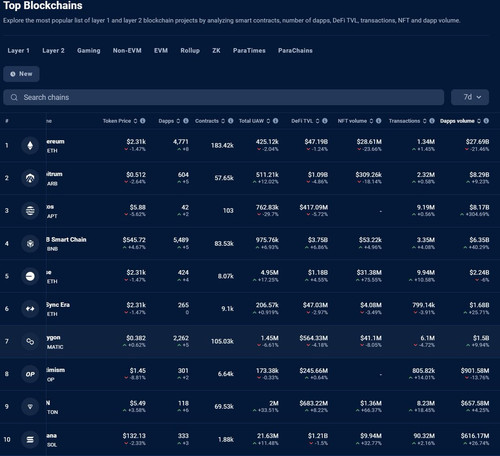This screenshot has width=500, height=456.
Task: Click the $8.17B dapps volume cell
Action: (479, 207)
